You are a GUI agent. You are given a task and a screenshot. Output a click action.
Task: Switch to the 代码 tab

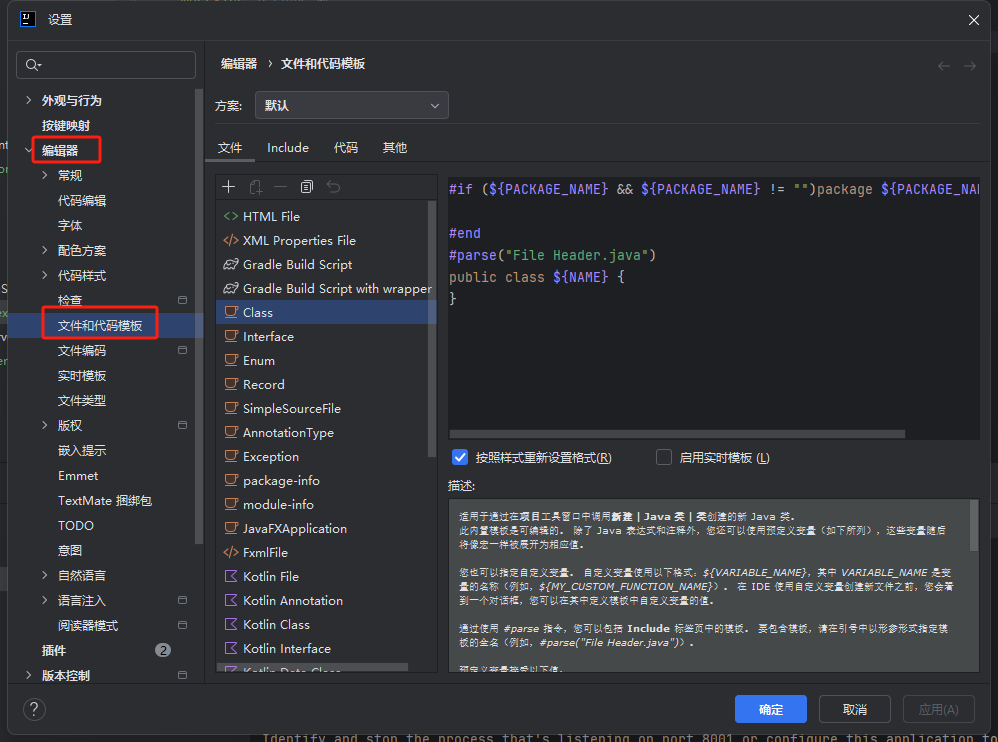pyautogui.click(x=346, y=148)
